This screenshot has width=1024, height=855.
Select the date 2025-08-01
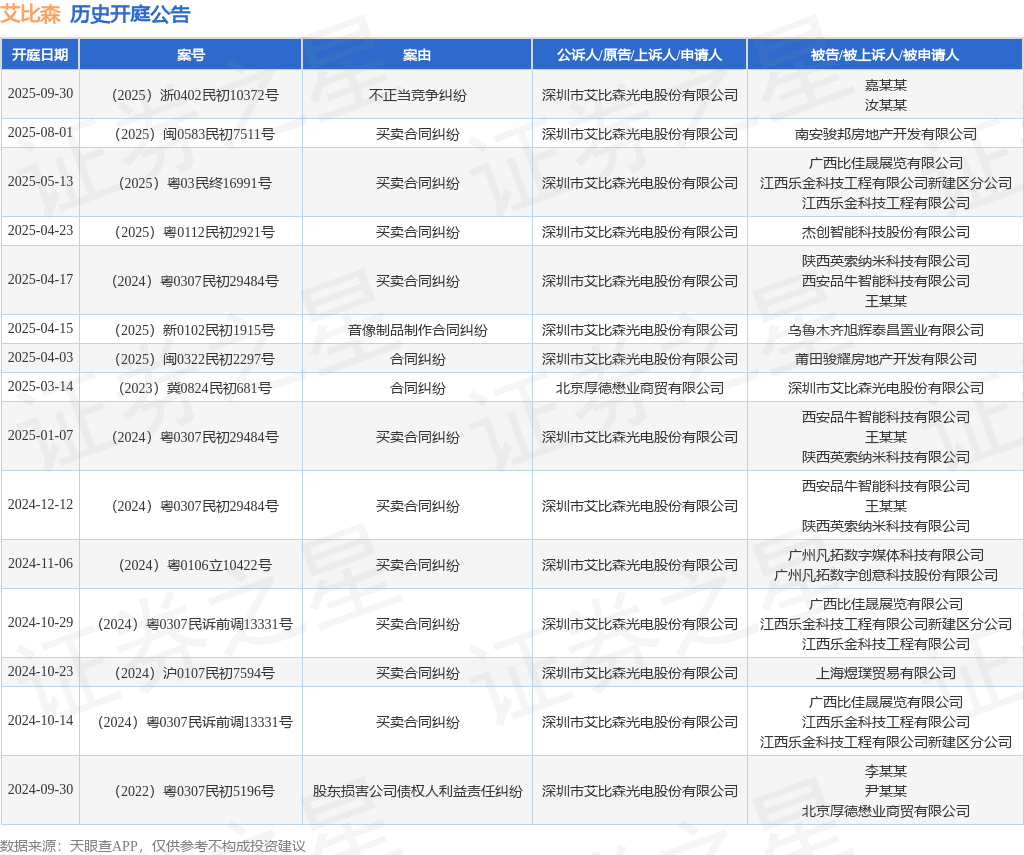40,133
